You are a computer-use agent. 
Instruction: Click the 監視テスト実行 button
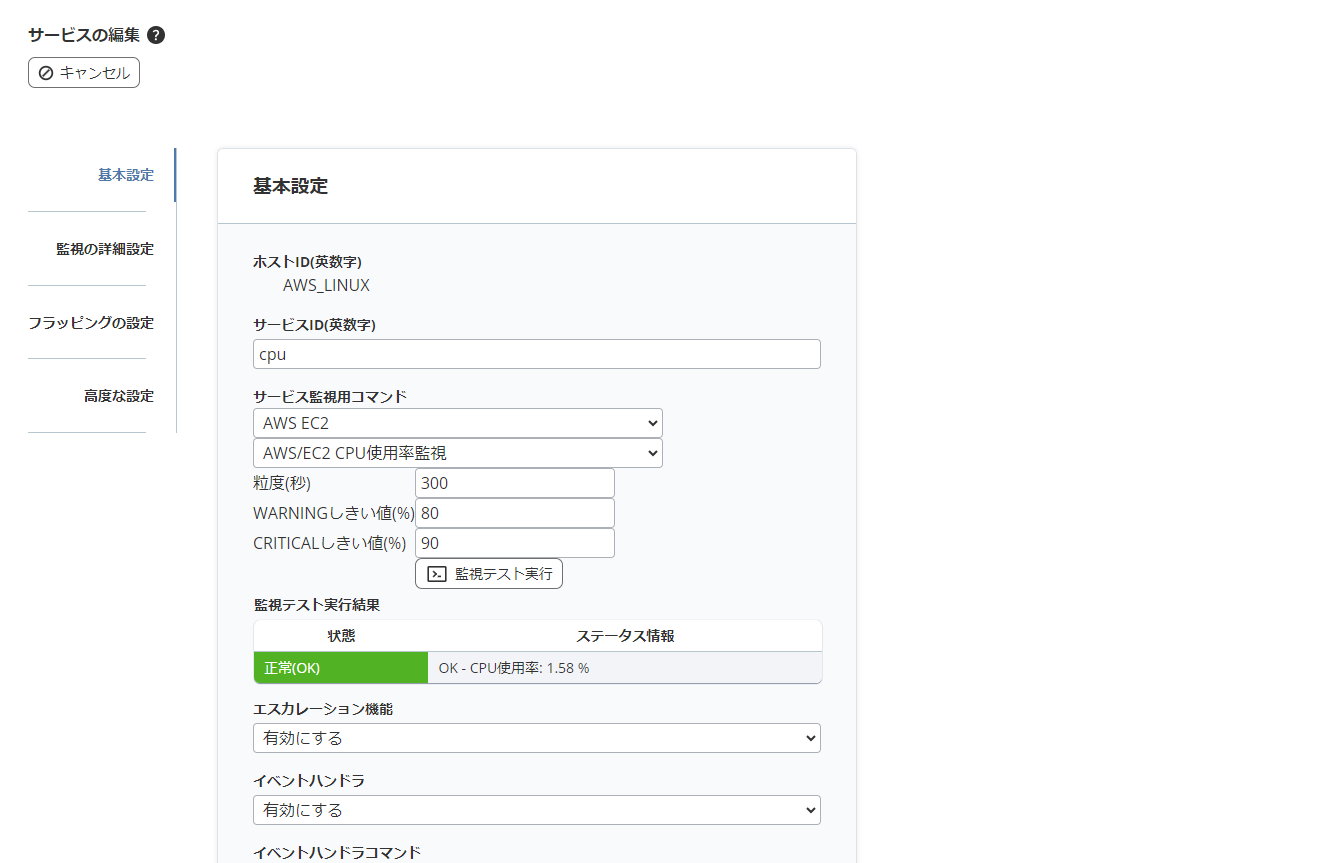click(489, 574)
